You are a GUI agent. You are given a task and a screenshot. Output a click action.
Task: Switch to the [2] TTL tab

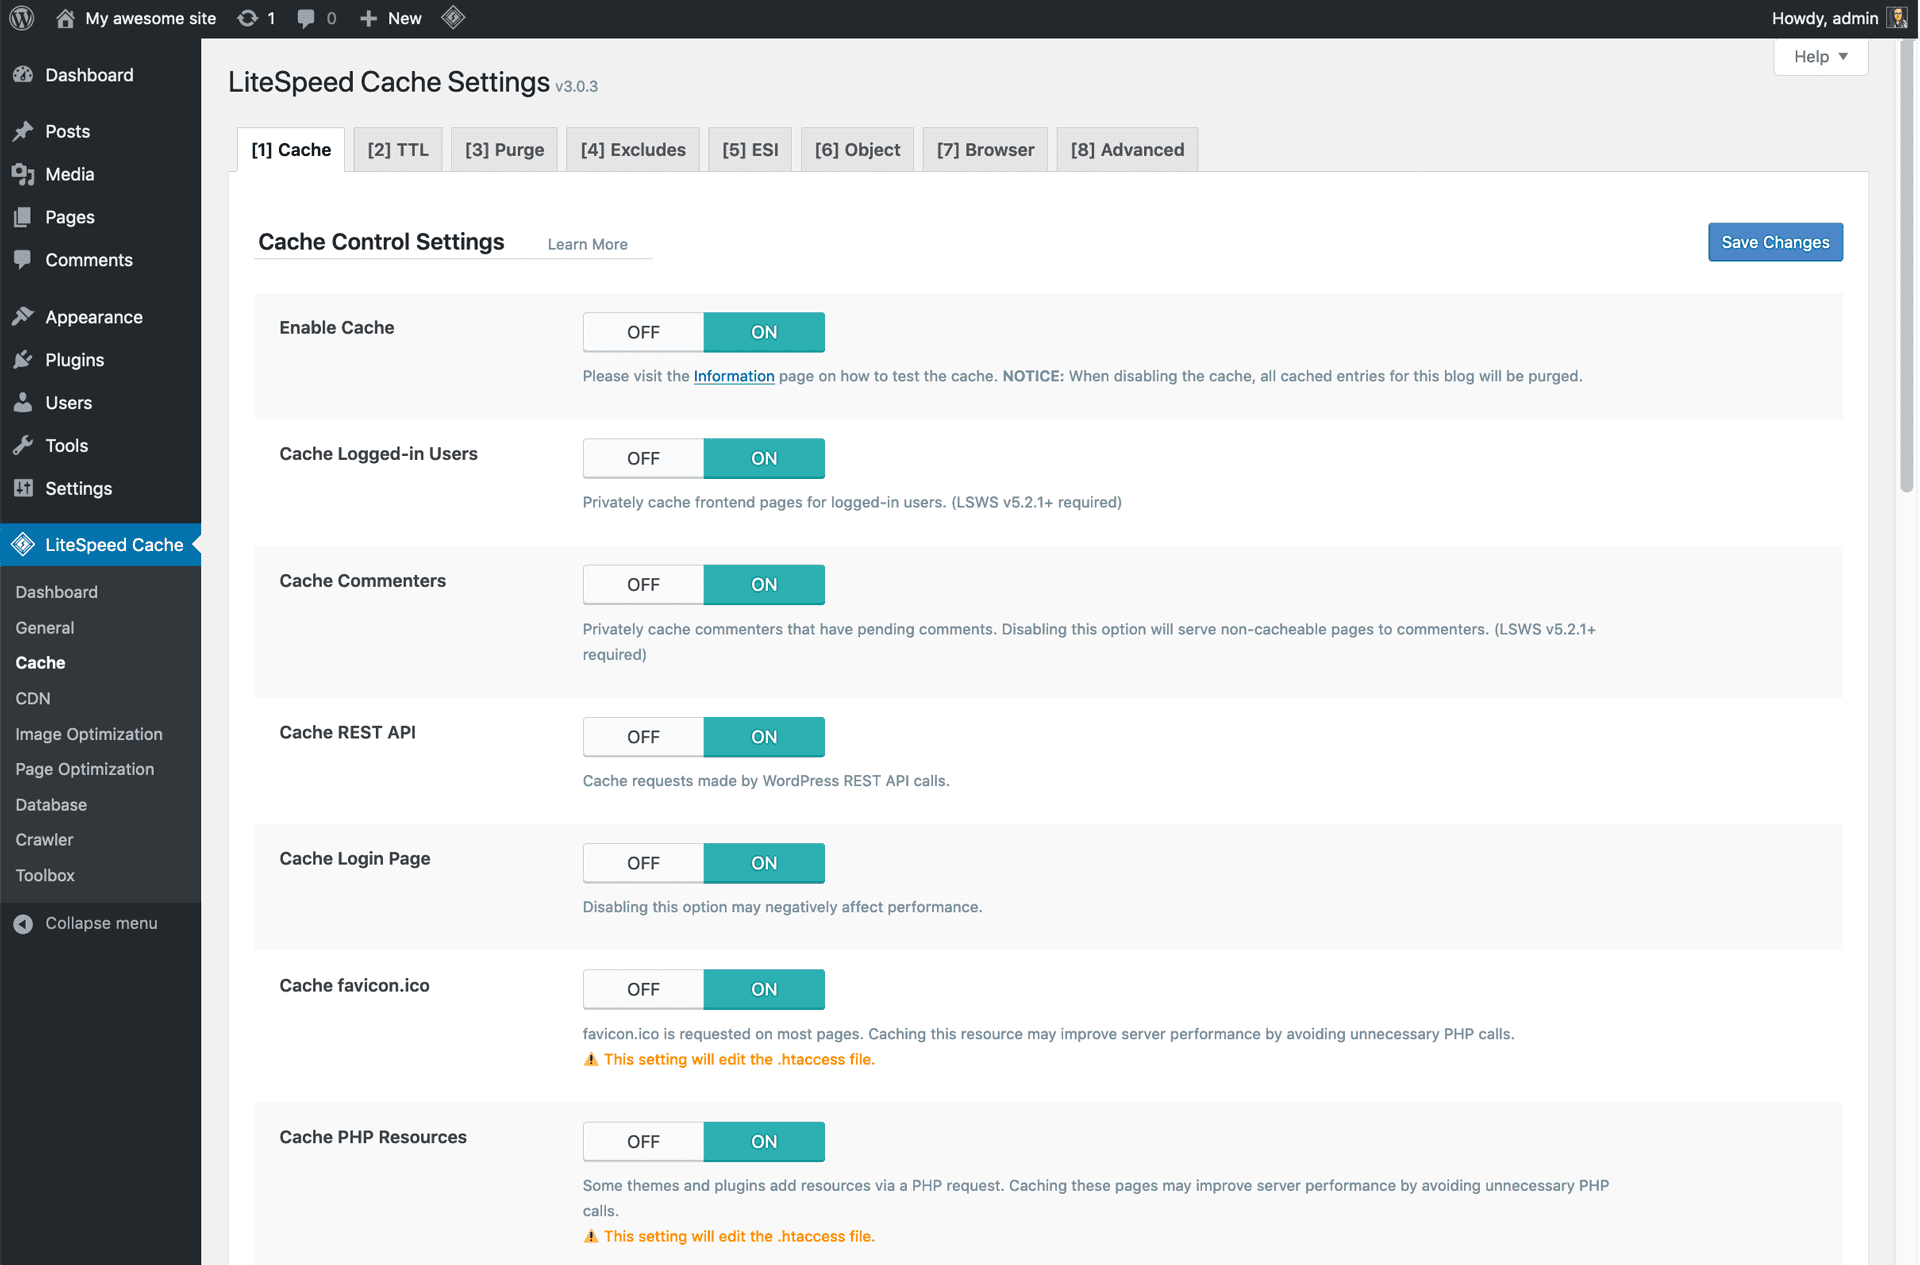click(x=397, y=149)
